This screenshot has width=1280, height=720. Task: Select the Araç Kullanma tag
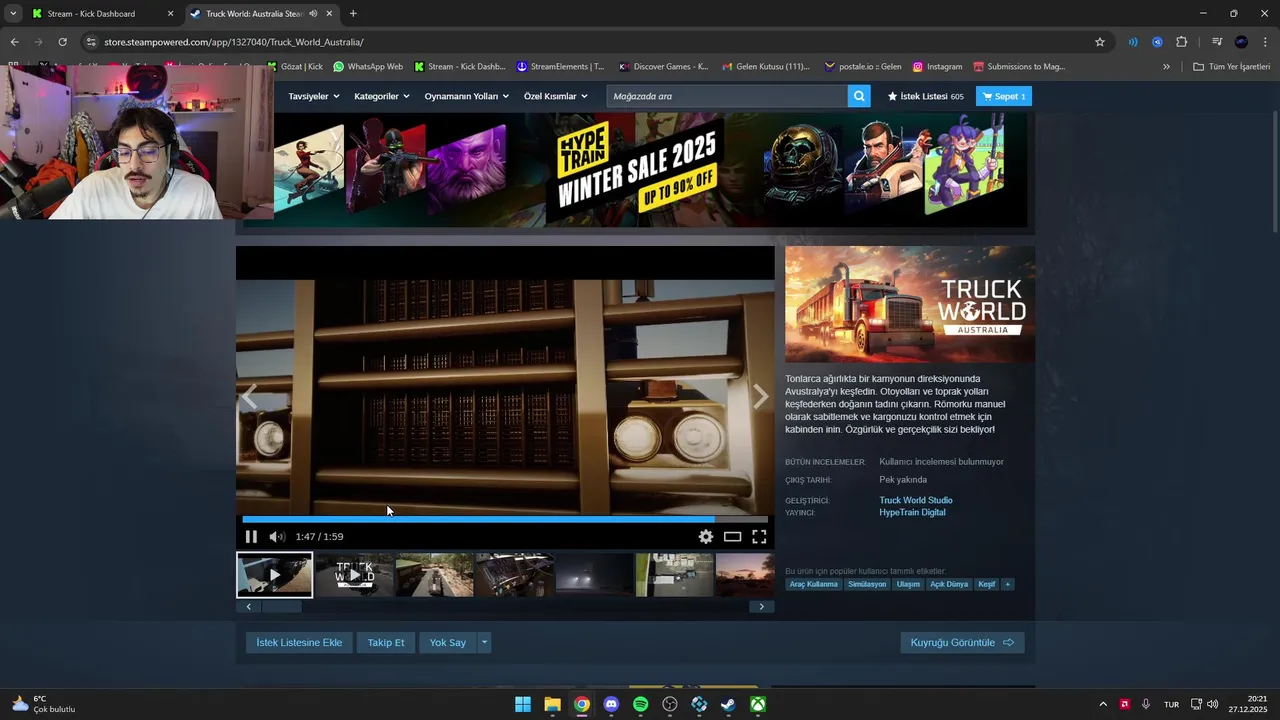813,584
